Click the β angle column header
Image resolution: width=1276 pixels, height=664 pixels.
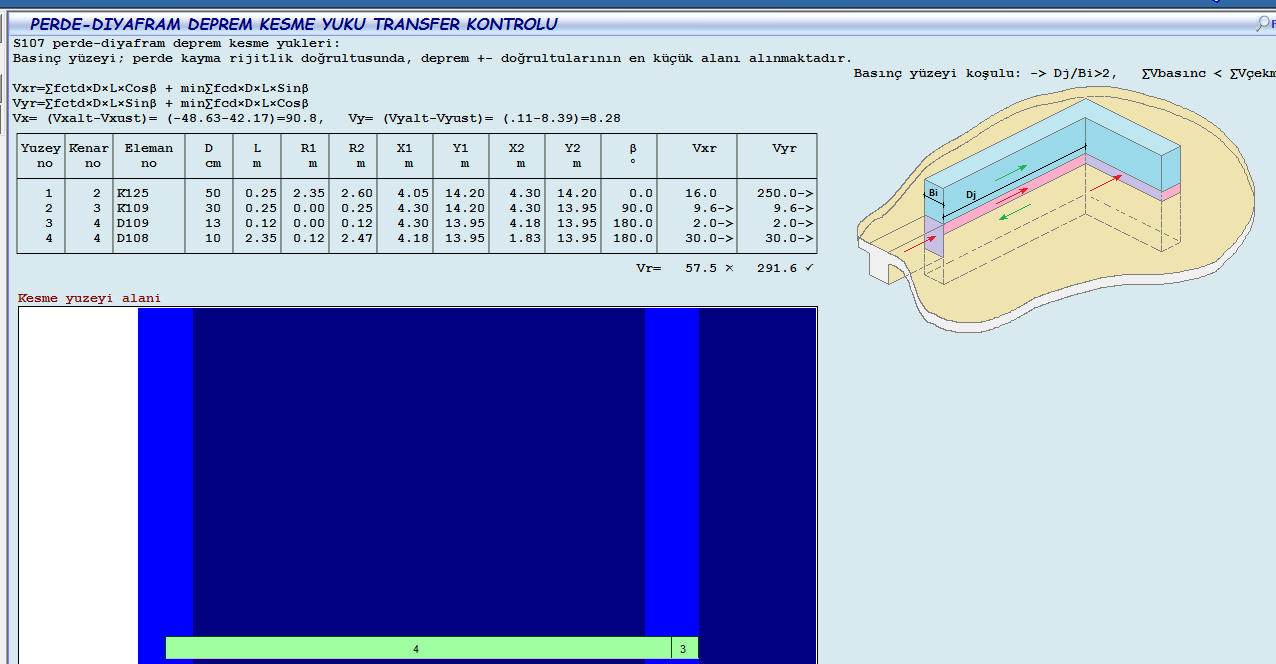[x=632, y=155]
